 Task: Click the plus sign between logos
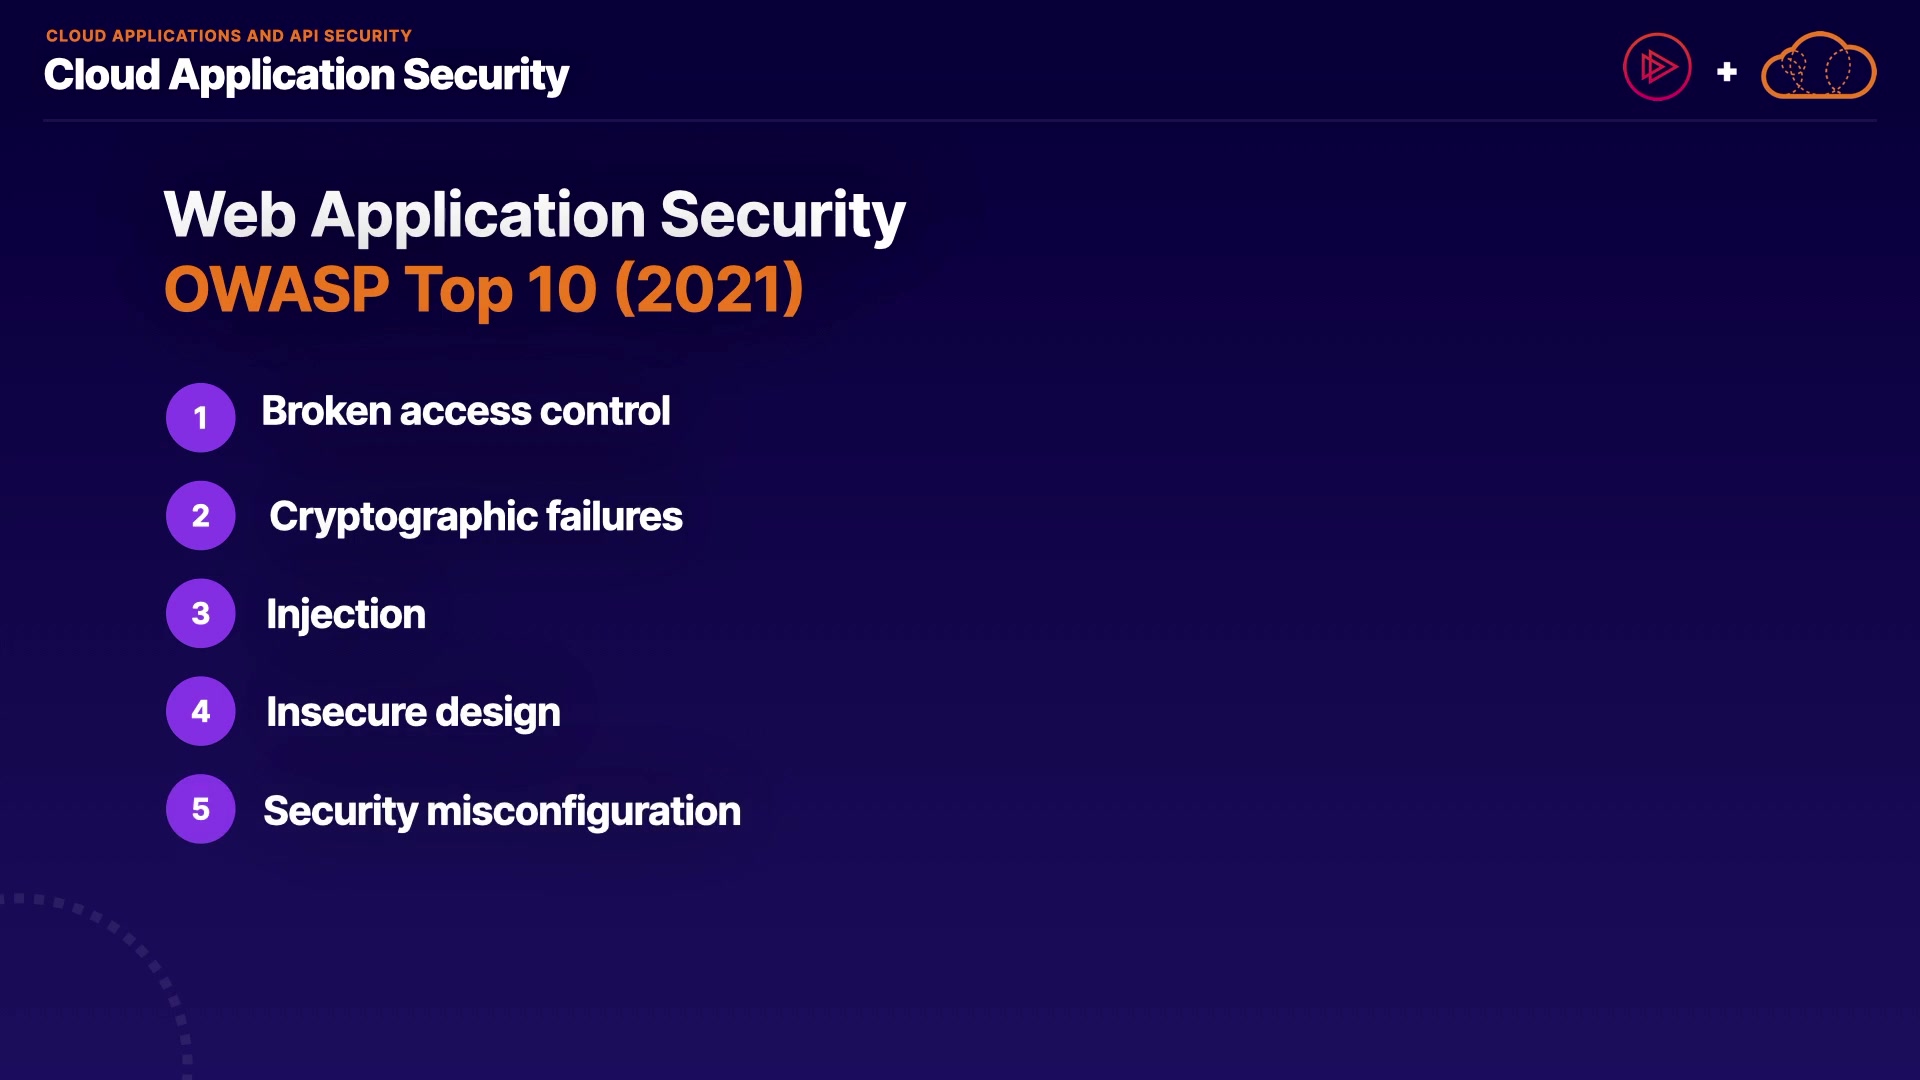coord(1726,72)
